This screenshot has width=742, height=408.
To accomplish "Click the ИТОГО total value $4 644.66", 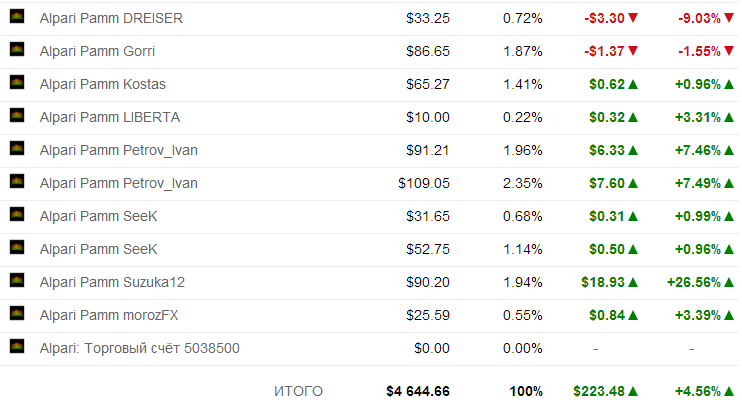I will [x=418, y=391].
